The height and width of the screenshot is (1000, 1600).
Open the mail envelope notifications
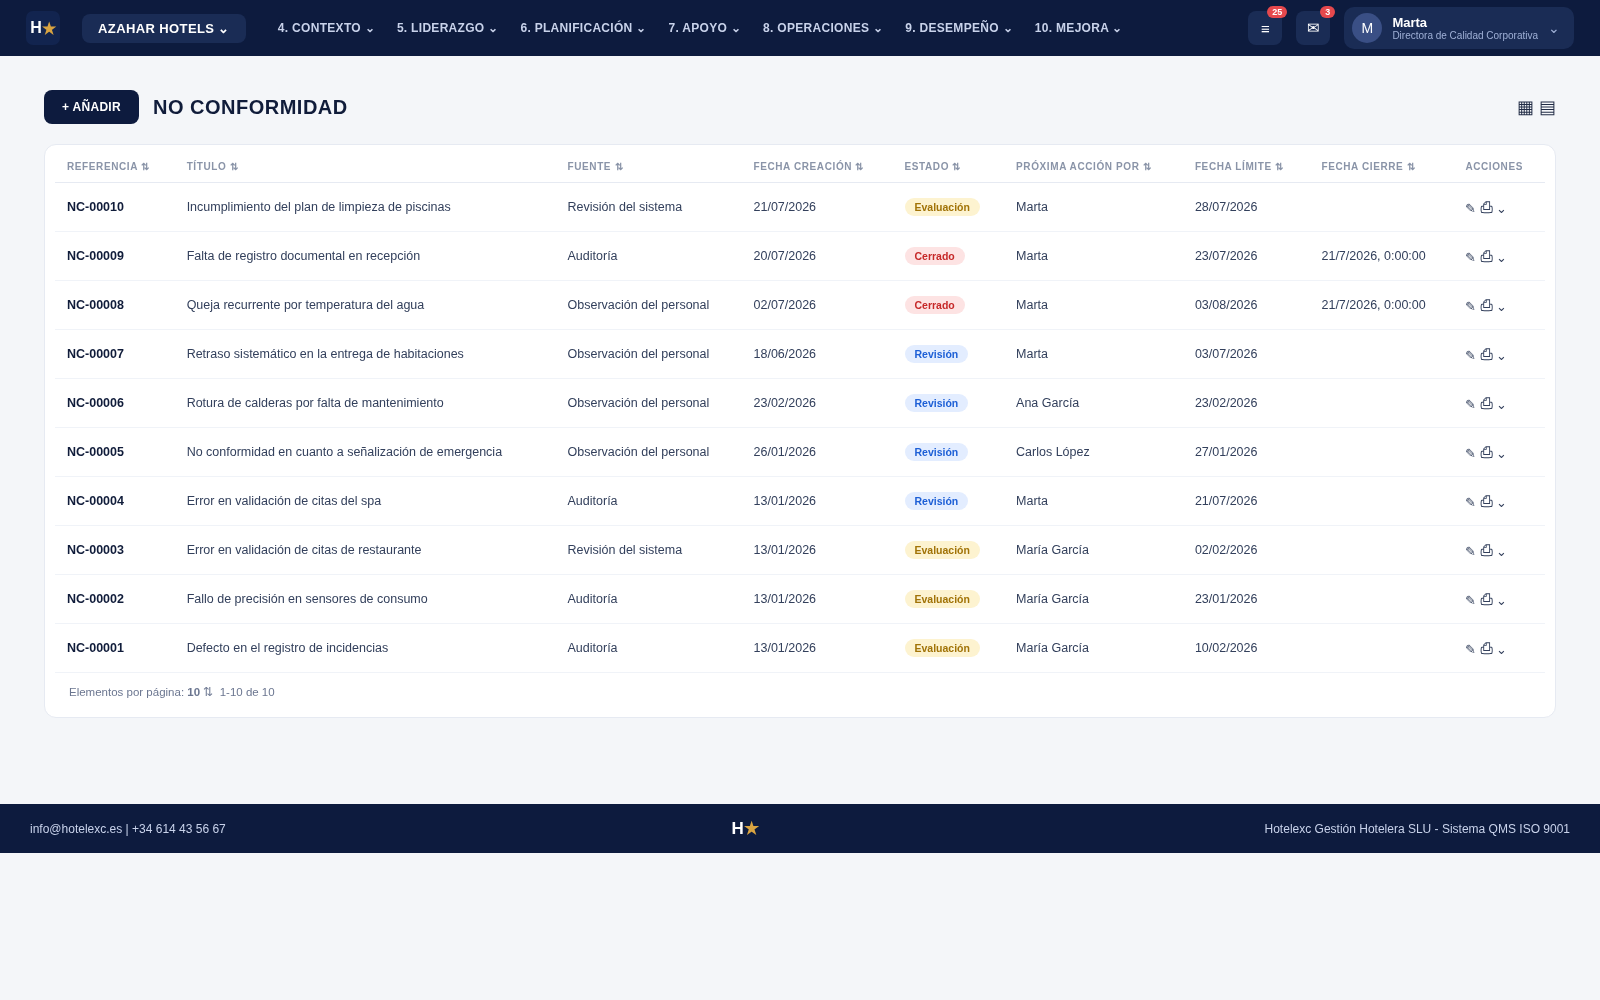1313,28
